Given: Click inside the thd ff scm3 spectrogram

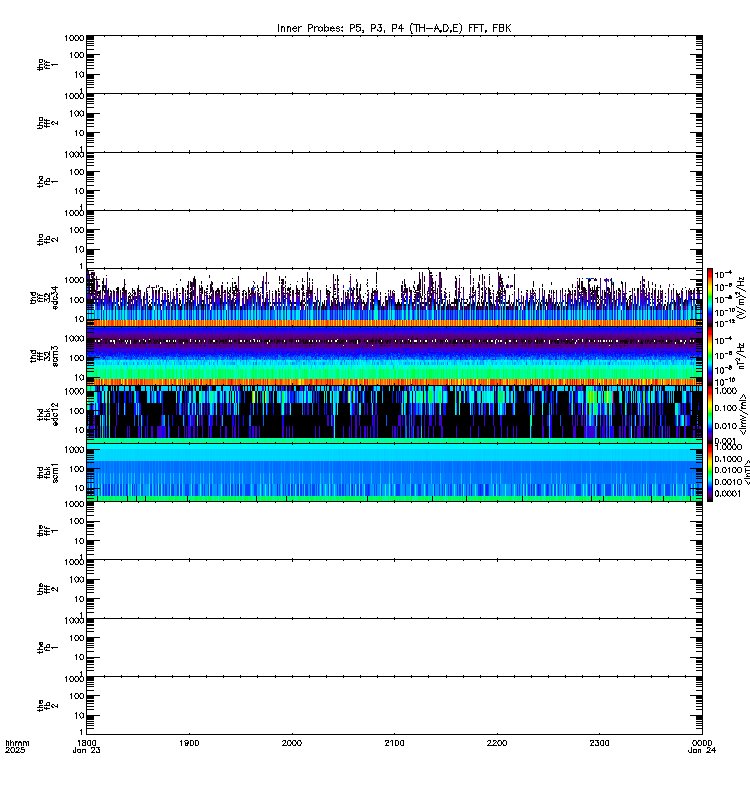Looking at the screenshot, I should click(x=394, y=356).
